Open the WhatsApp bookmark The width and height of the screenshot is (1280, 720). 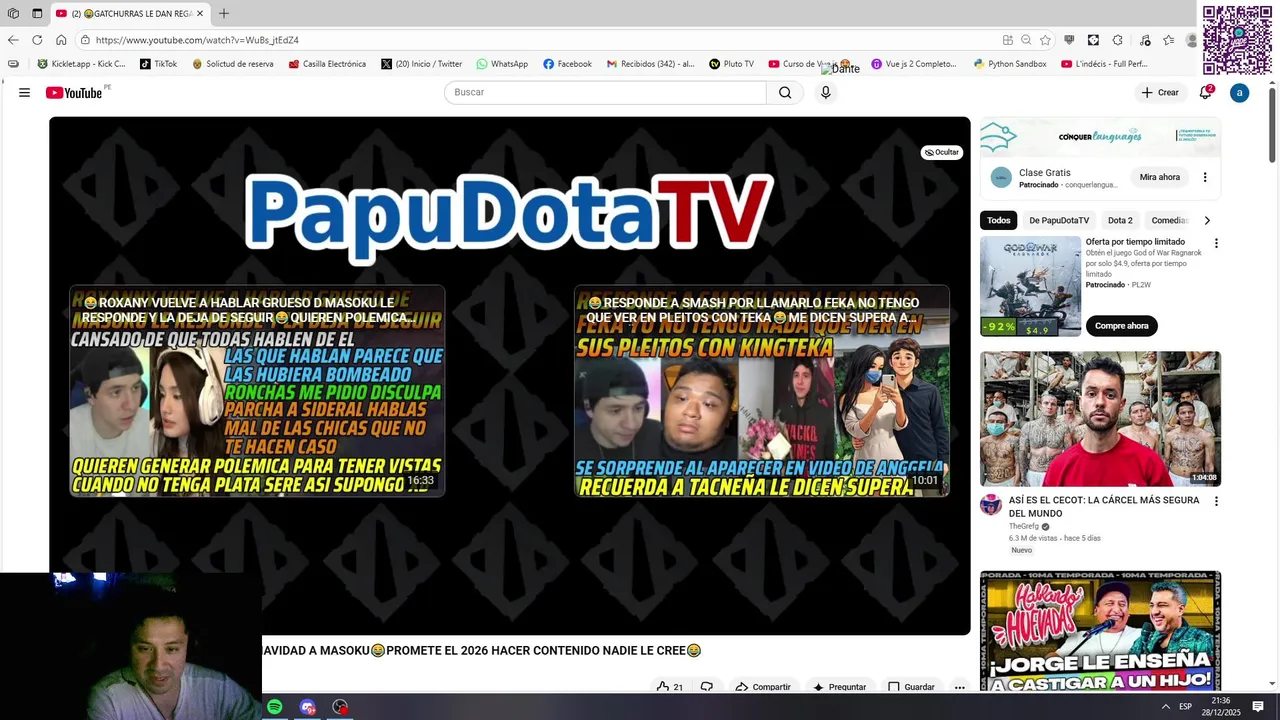click(x=502, y=64)
